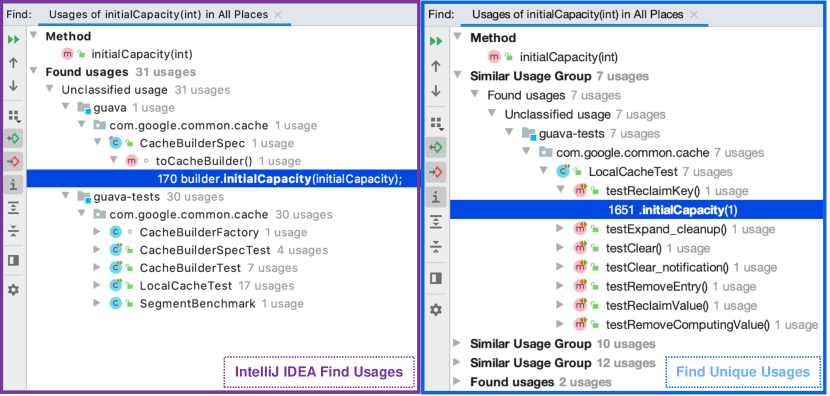830x396 pixels.
Task: Click method icon of left initialCapacity(int)
Action: pos(68,54)
